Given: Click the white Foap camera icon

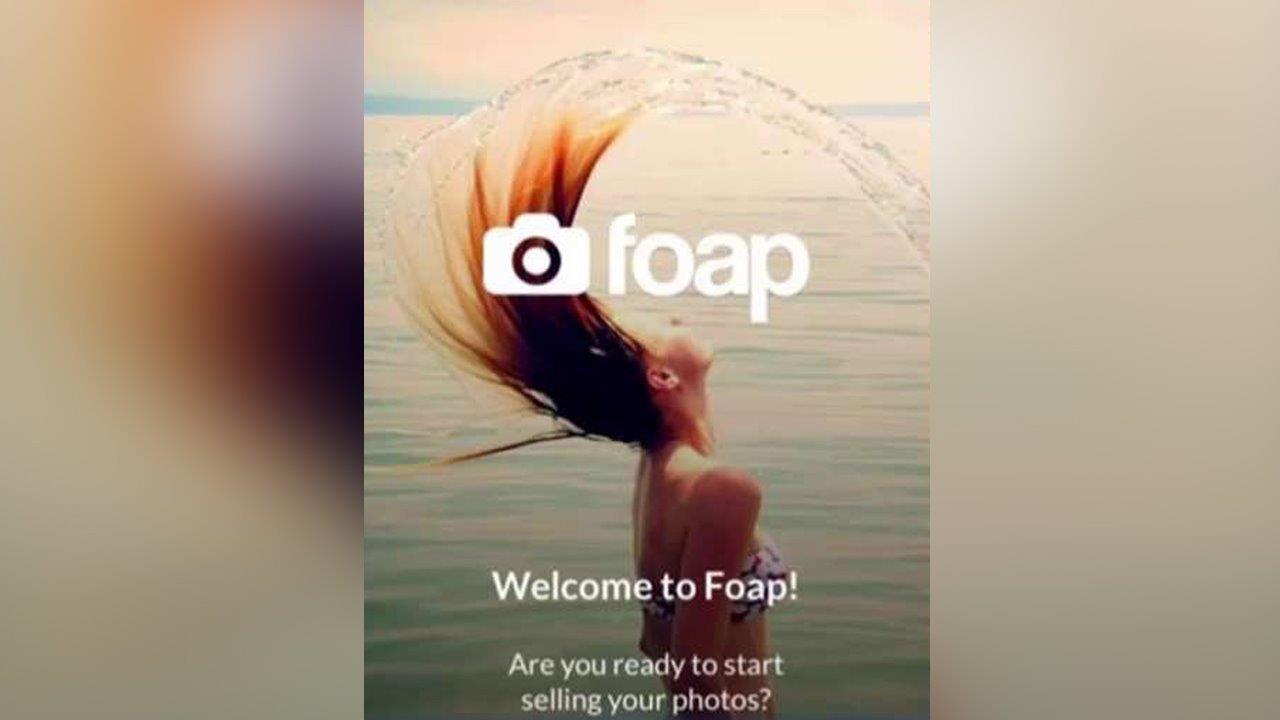Looking at the screenshot, I should pyautogui.click(x=536, y=256).
